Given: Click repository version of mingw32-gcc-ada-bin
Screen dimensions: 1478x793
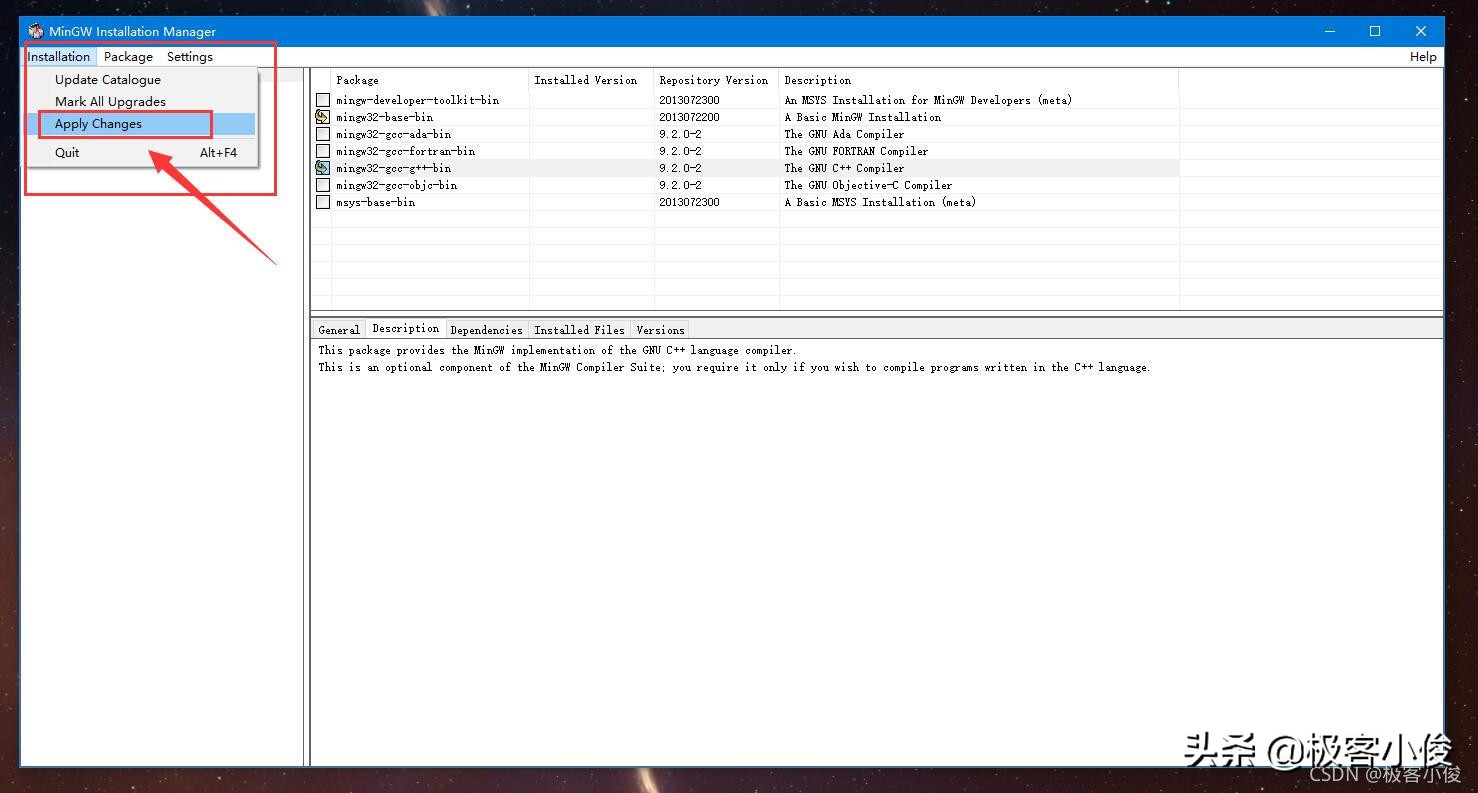Looking at the screenshot, I should (680, 134).
